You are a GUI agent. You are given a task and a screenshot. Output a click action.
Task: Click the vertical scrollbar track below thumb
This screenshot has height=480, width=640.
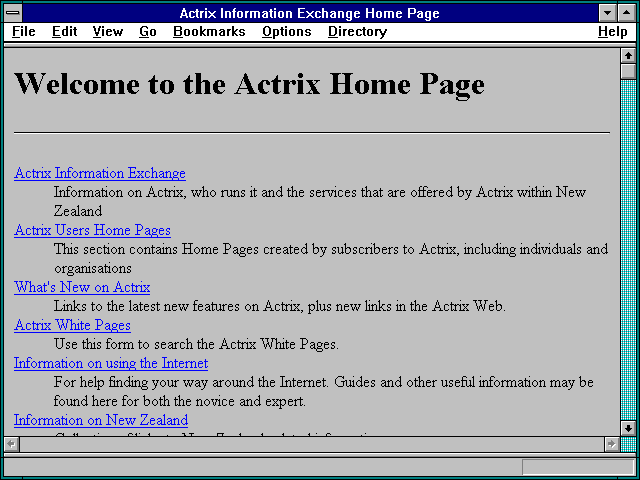(628, 250)
